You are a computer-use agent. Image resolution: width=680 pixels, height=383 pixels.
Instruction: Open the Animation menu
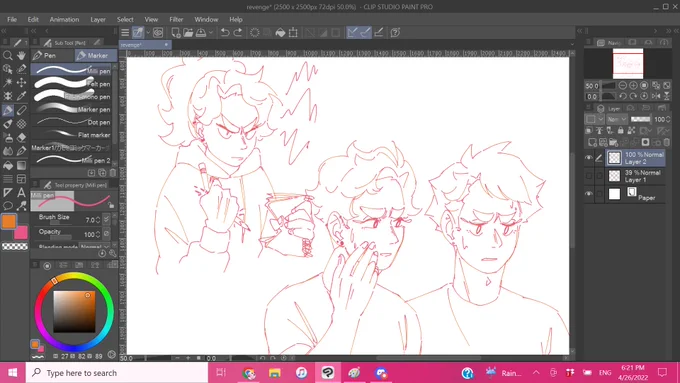[64, 20]
